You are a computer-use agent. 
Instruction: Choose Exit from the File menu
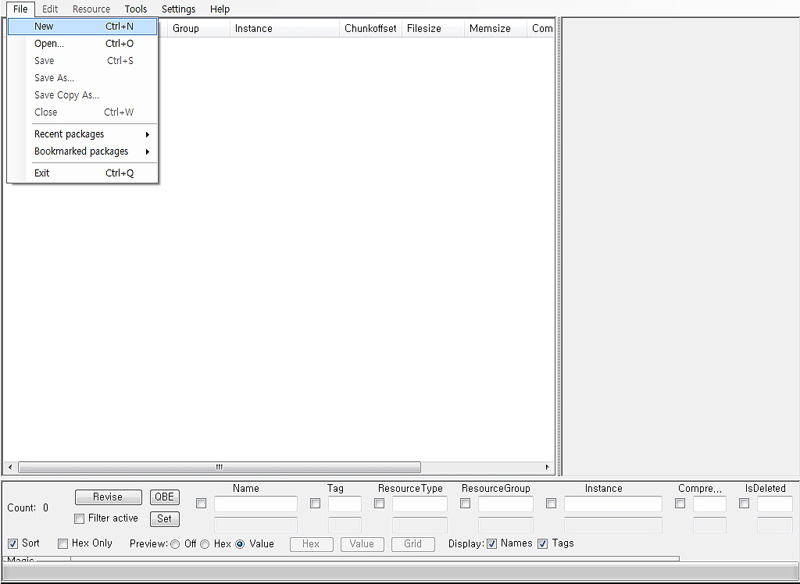(x=83, y=173)
